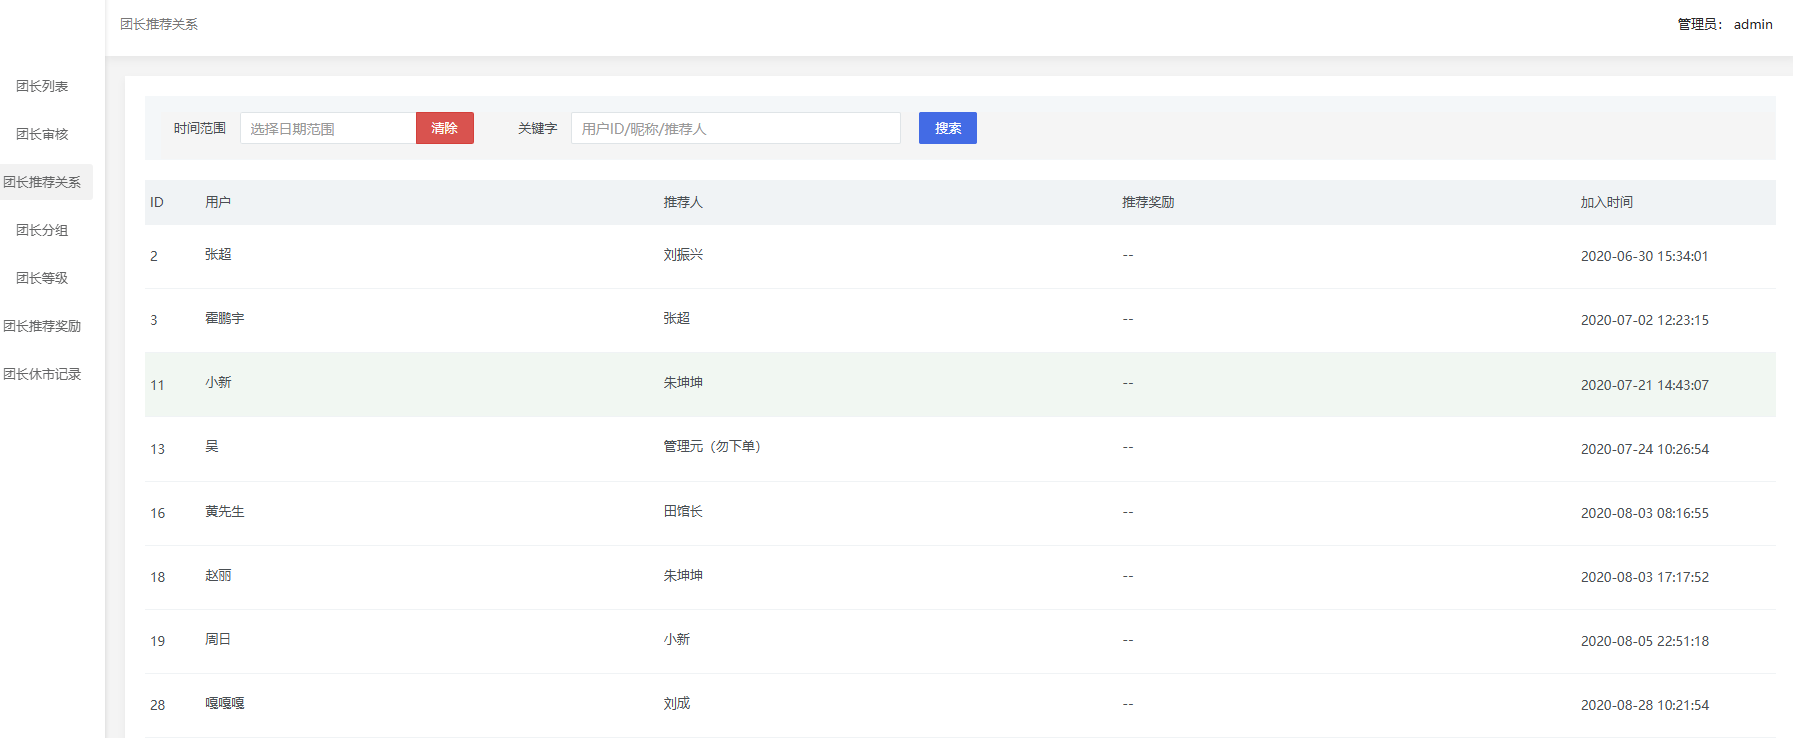
Task: Click the admin account name
Action: click(1752, 24)
